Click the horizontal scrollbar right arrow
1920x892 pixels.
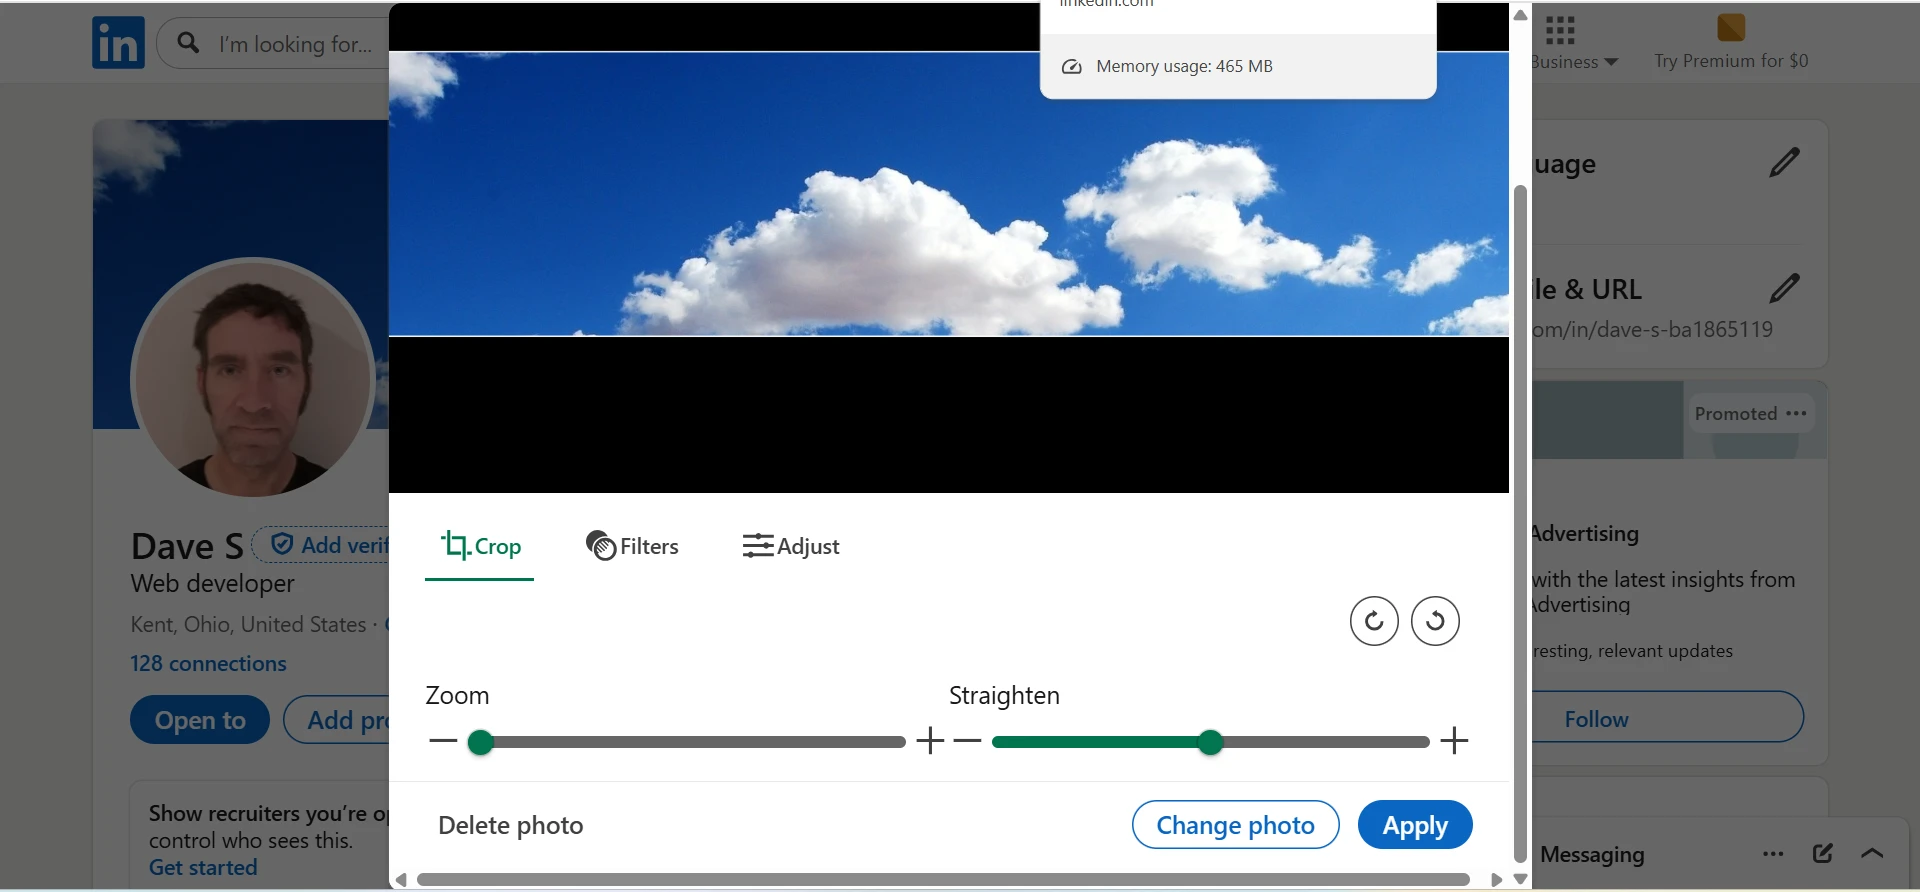click(x=1496, y=880)
